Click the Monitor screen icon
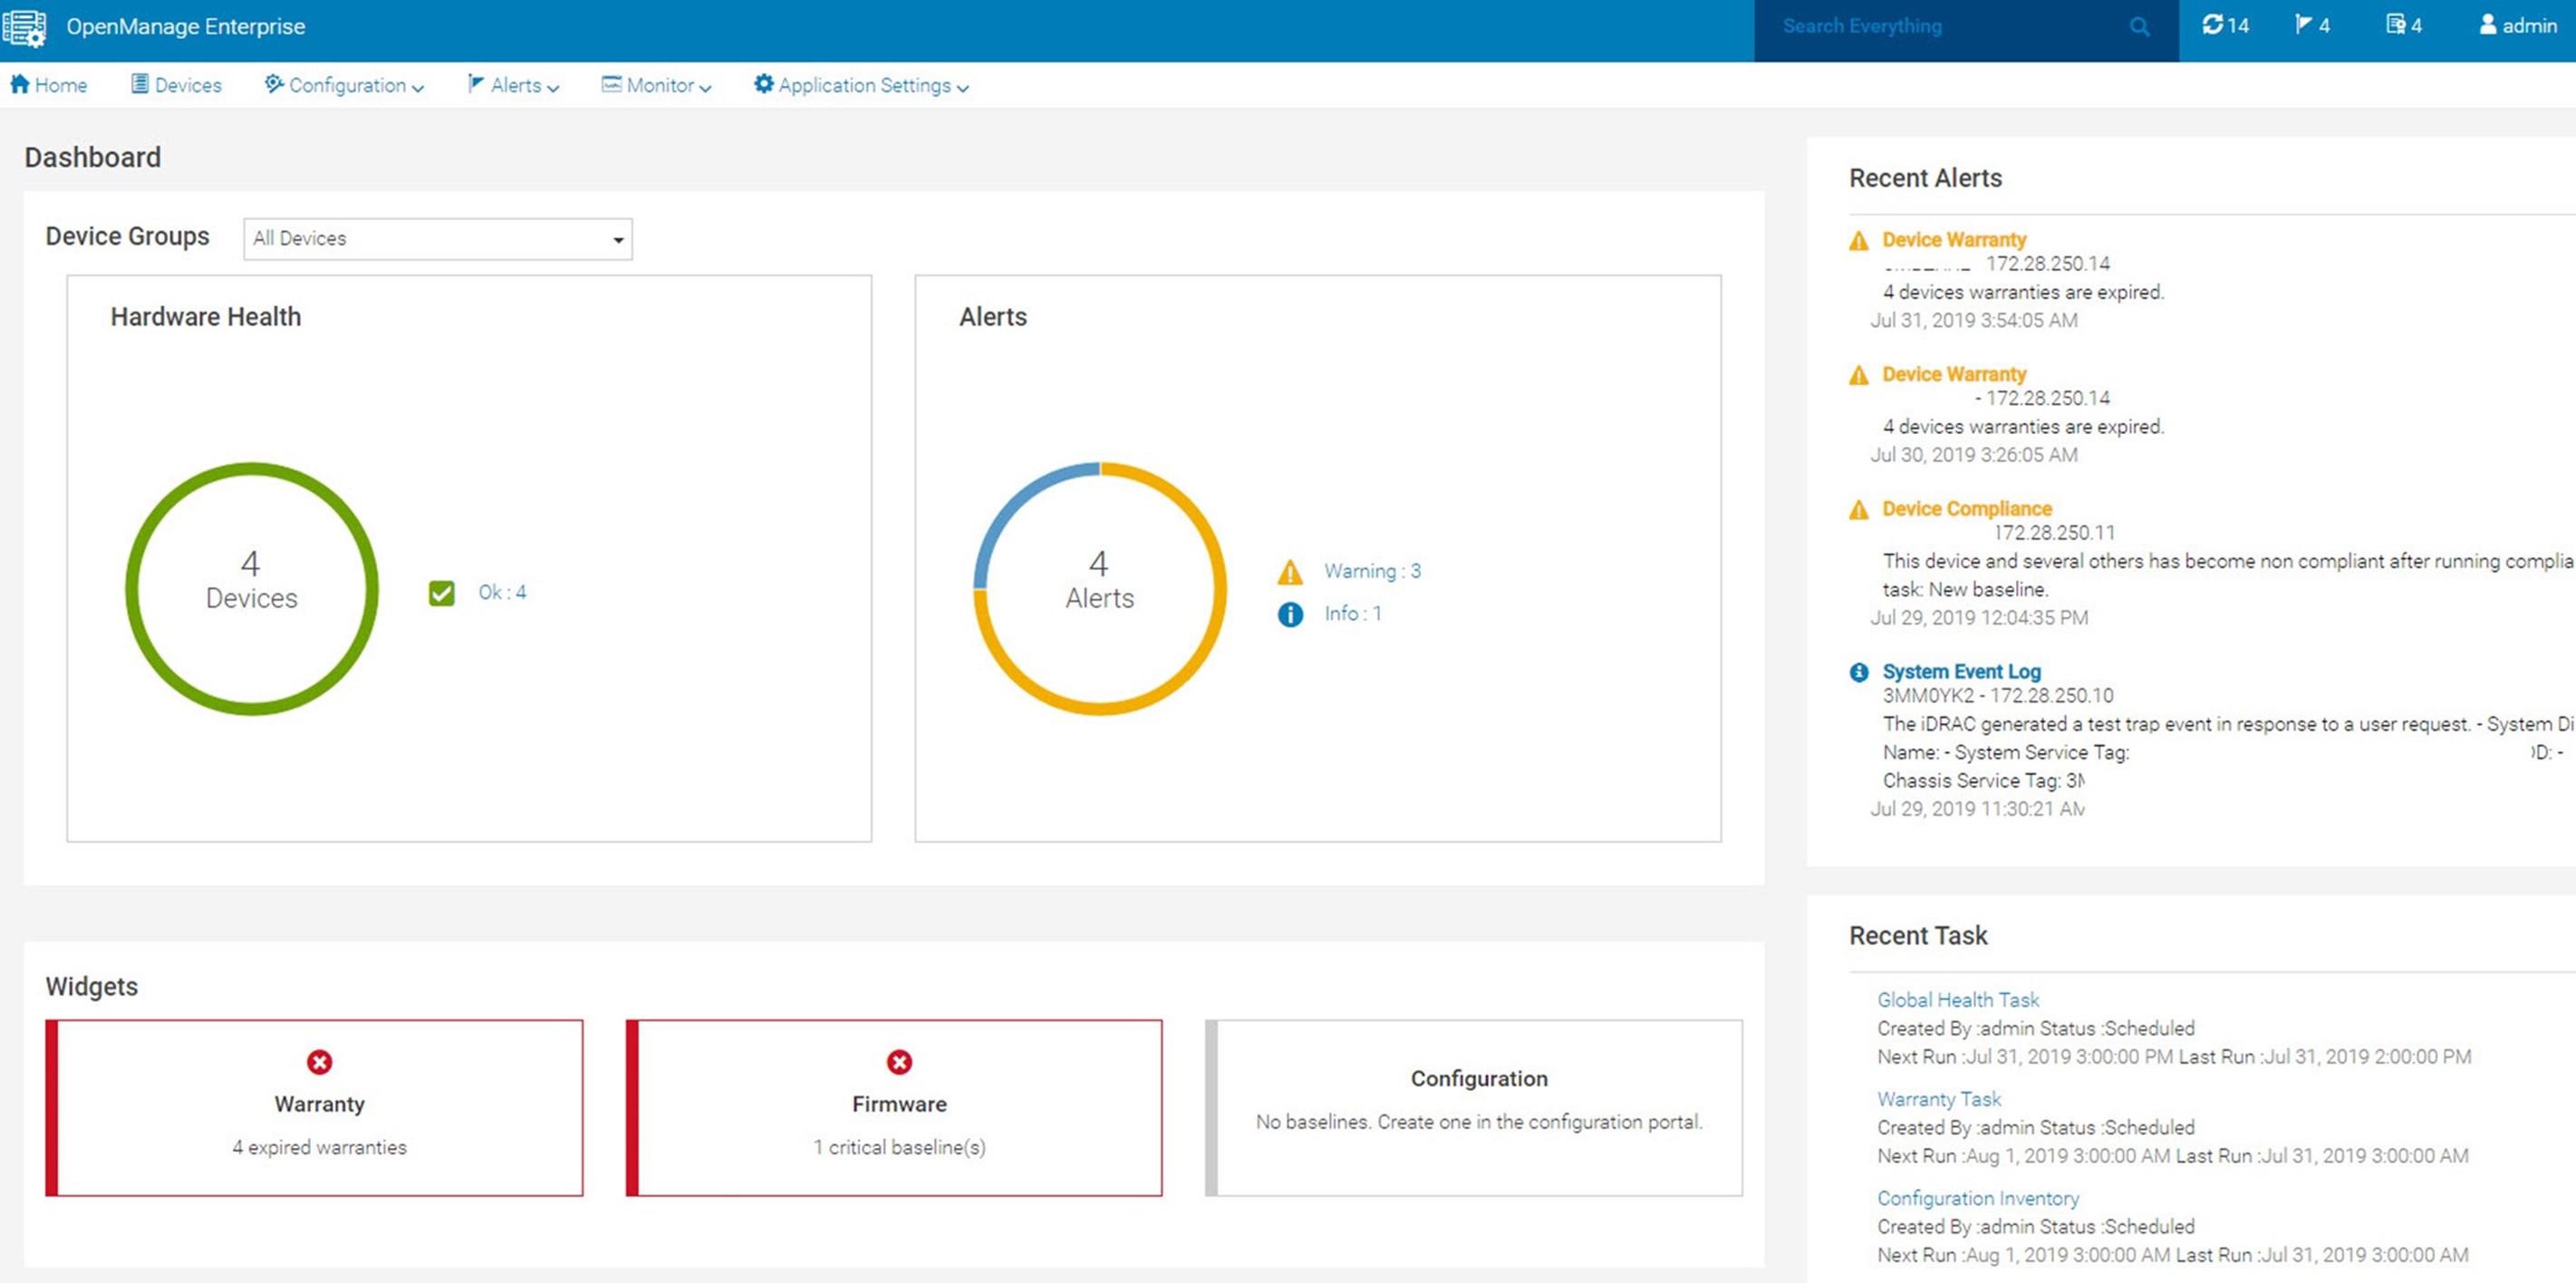Image resolution: width=2576 pixels, height=1283 pixels. [611, 84]
